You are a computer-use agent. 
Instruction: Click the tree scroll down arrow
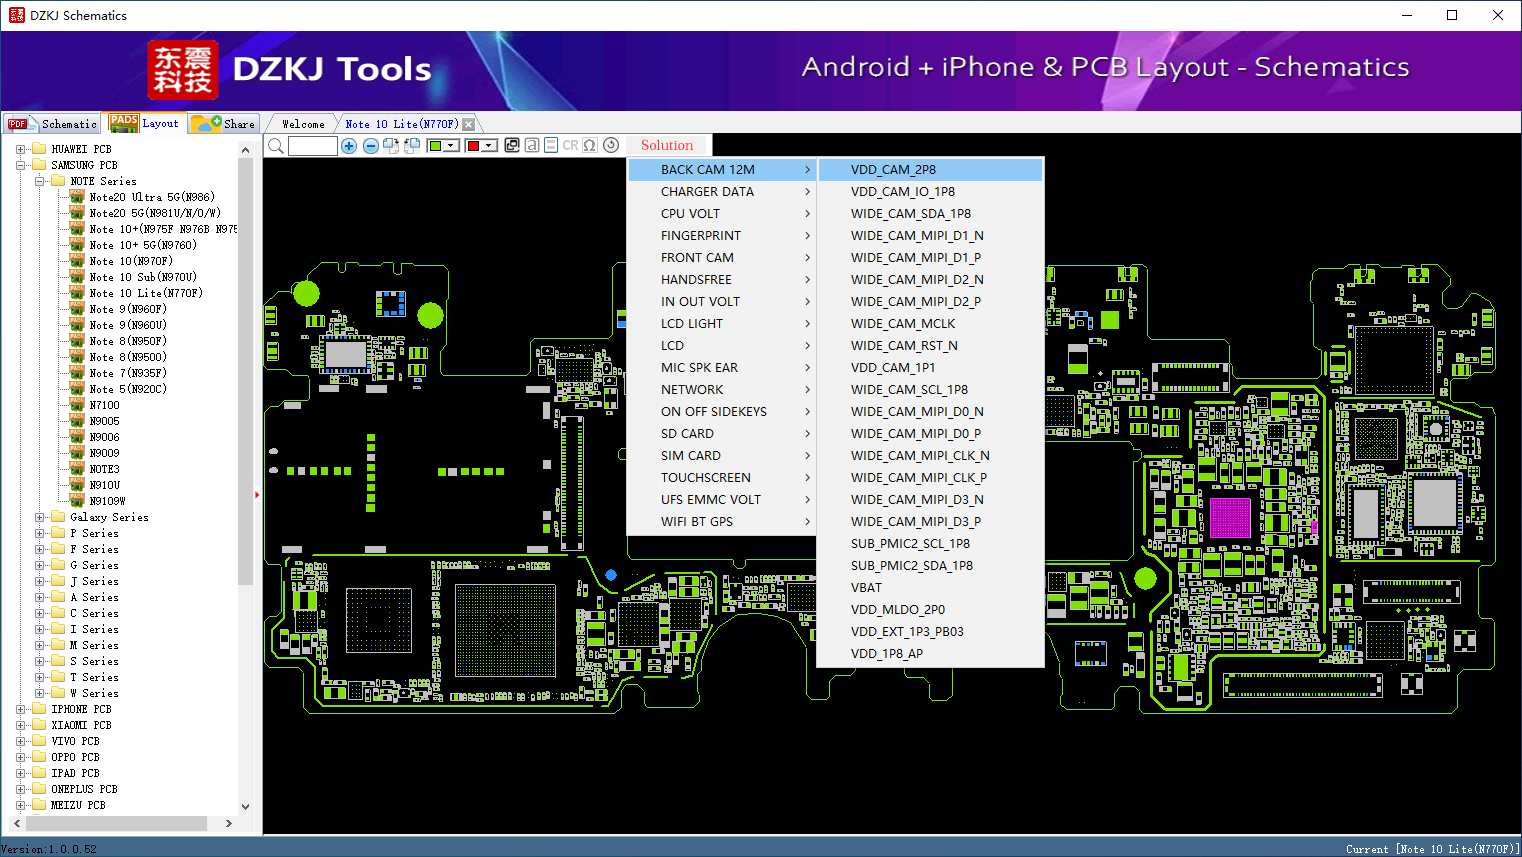coord(246,806)
